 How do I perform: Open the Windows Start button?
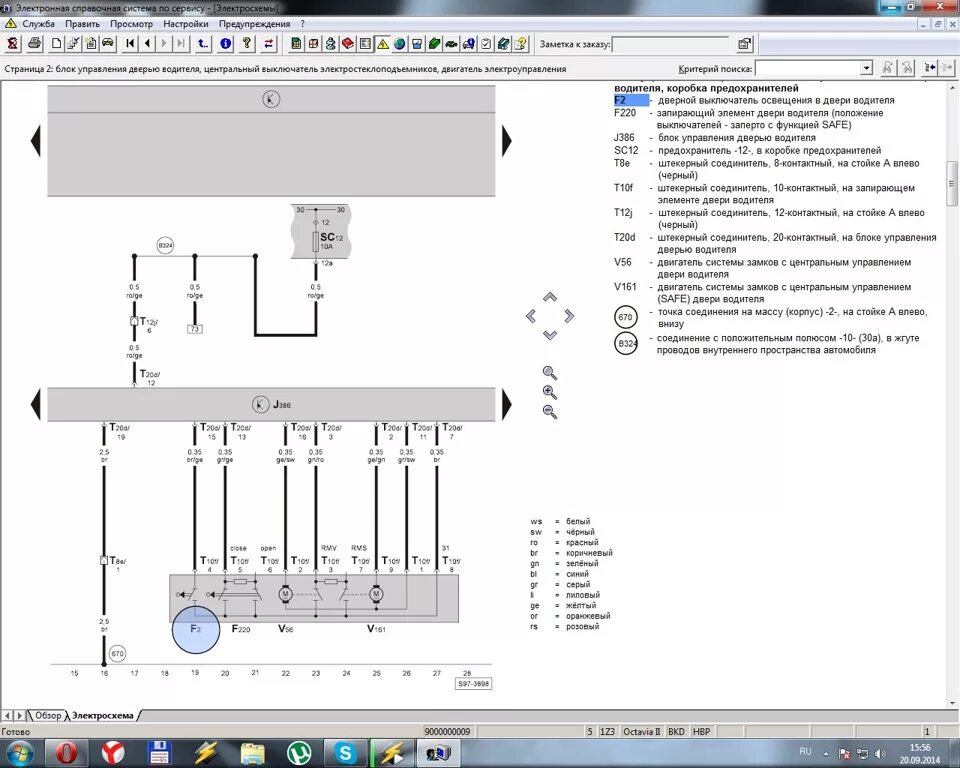[x=19, y=753]
